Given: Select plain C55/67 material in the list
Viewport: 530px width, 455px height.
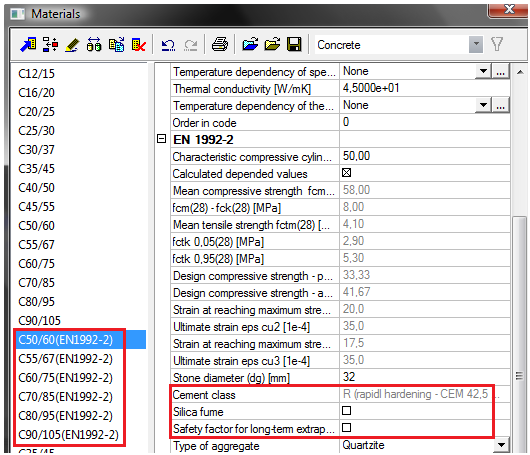Looking at the screenshot, I should pos(37,244).
